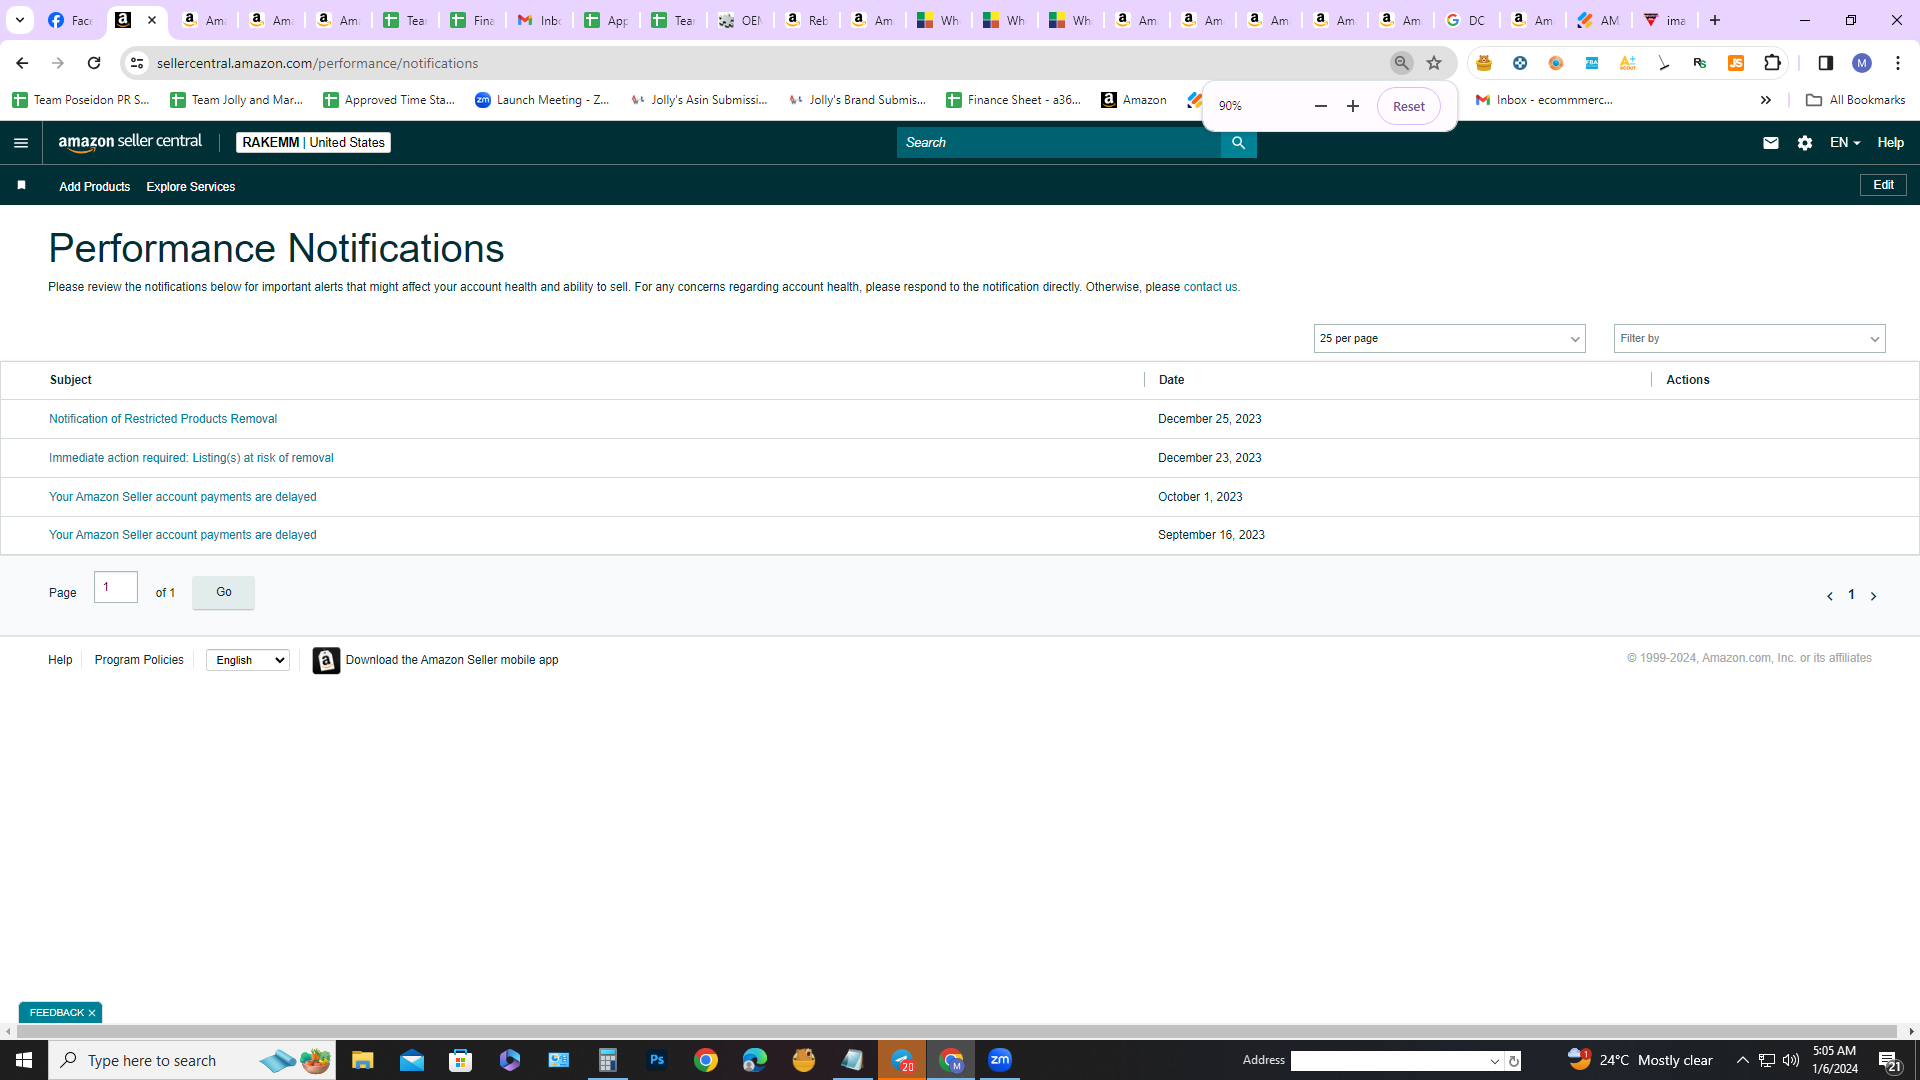Reload the page

(94, 63)
